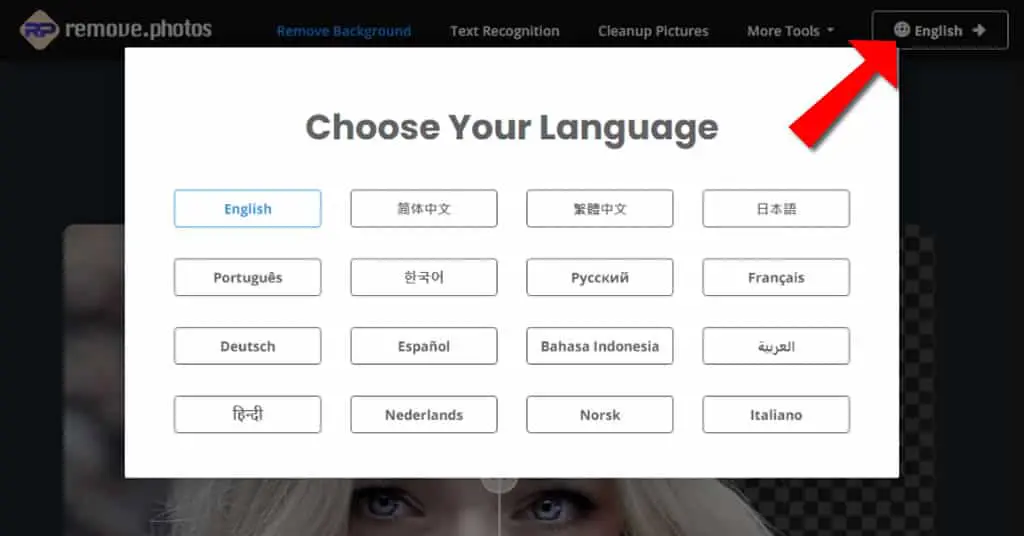Pick the 한국어 language option

click(x=424, y=277)
